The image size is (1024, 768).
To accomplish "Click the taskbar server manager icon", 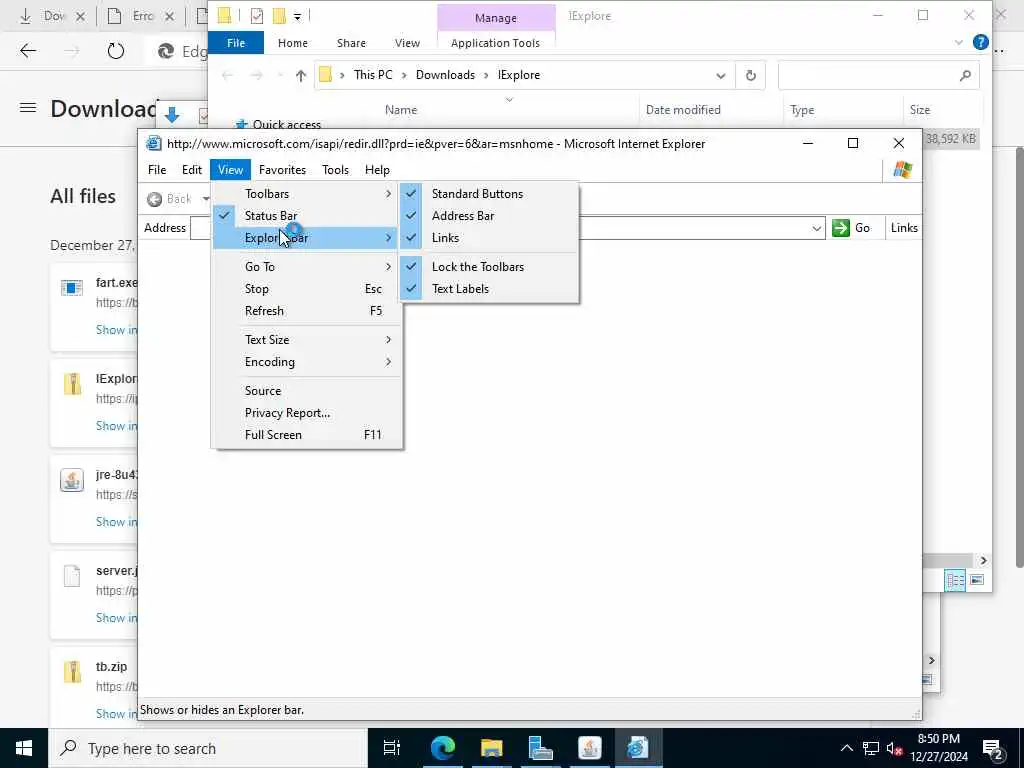I will point(540,748).
